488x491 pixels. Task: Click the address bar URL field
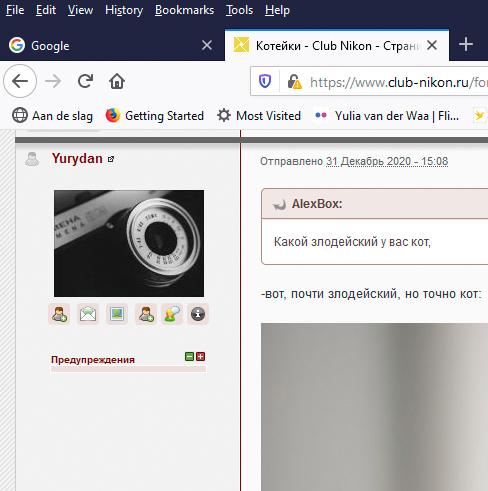pyautogui.click(x=397, y=82)
